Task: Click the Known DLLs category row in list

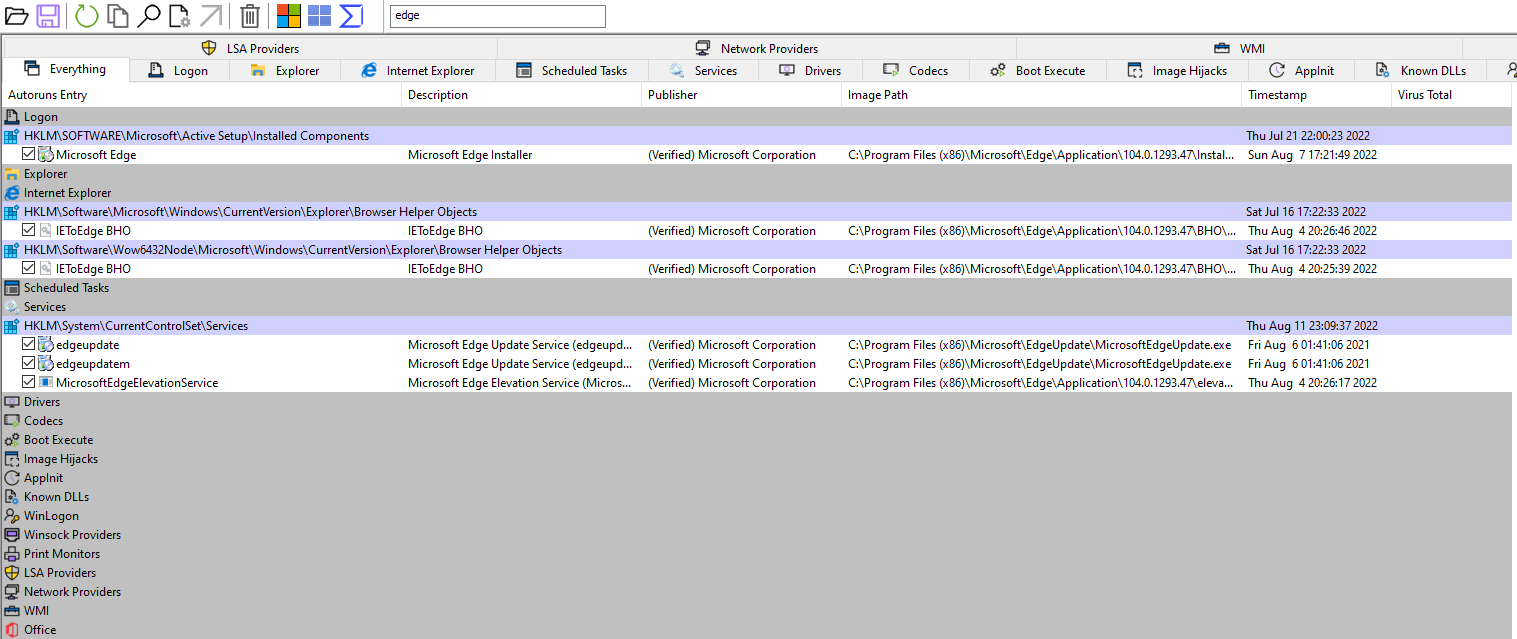Action: point(757,497)
